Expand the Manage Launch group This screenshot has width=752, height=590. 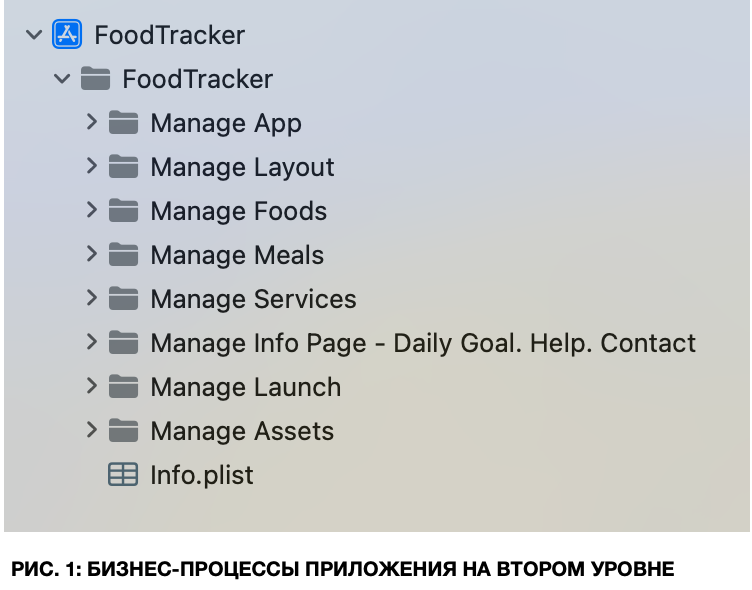point(91,386)
